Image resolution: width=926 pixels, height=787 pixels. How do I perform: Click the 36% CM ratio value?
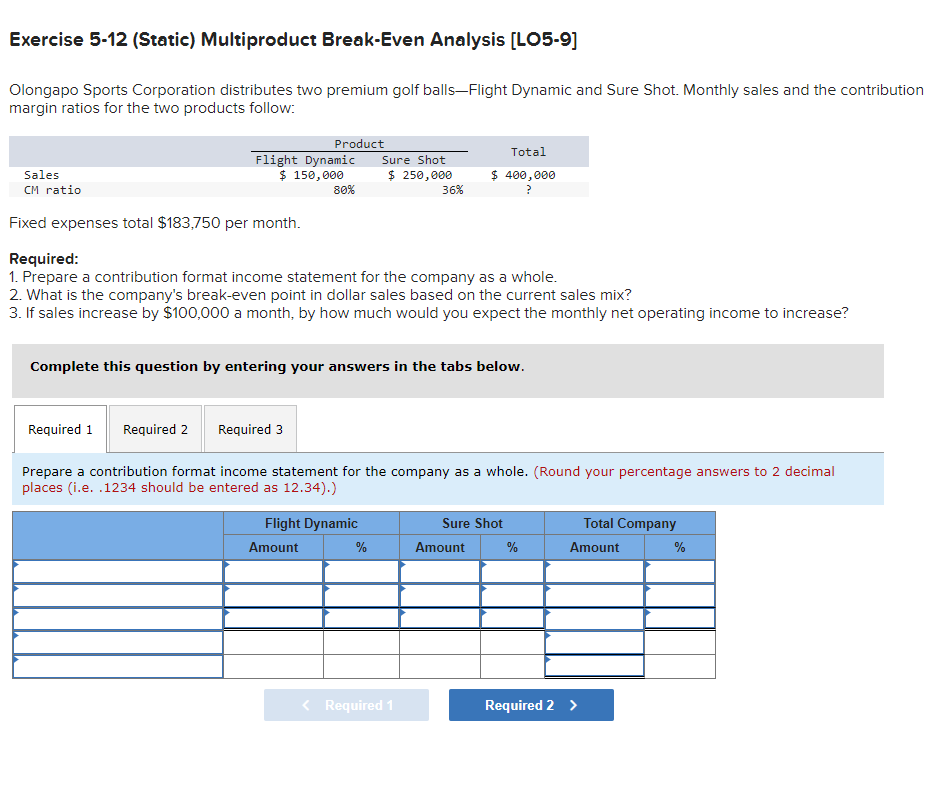[452, 190]
